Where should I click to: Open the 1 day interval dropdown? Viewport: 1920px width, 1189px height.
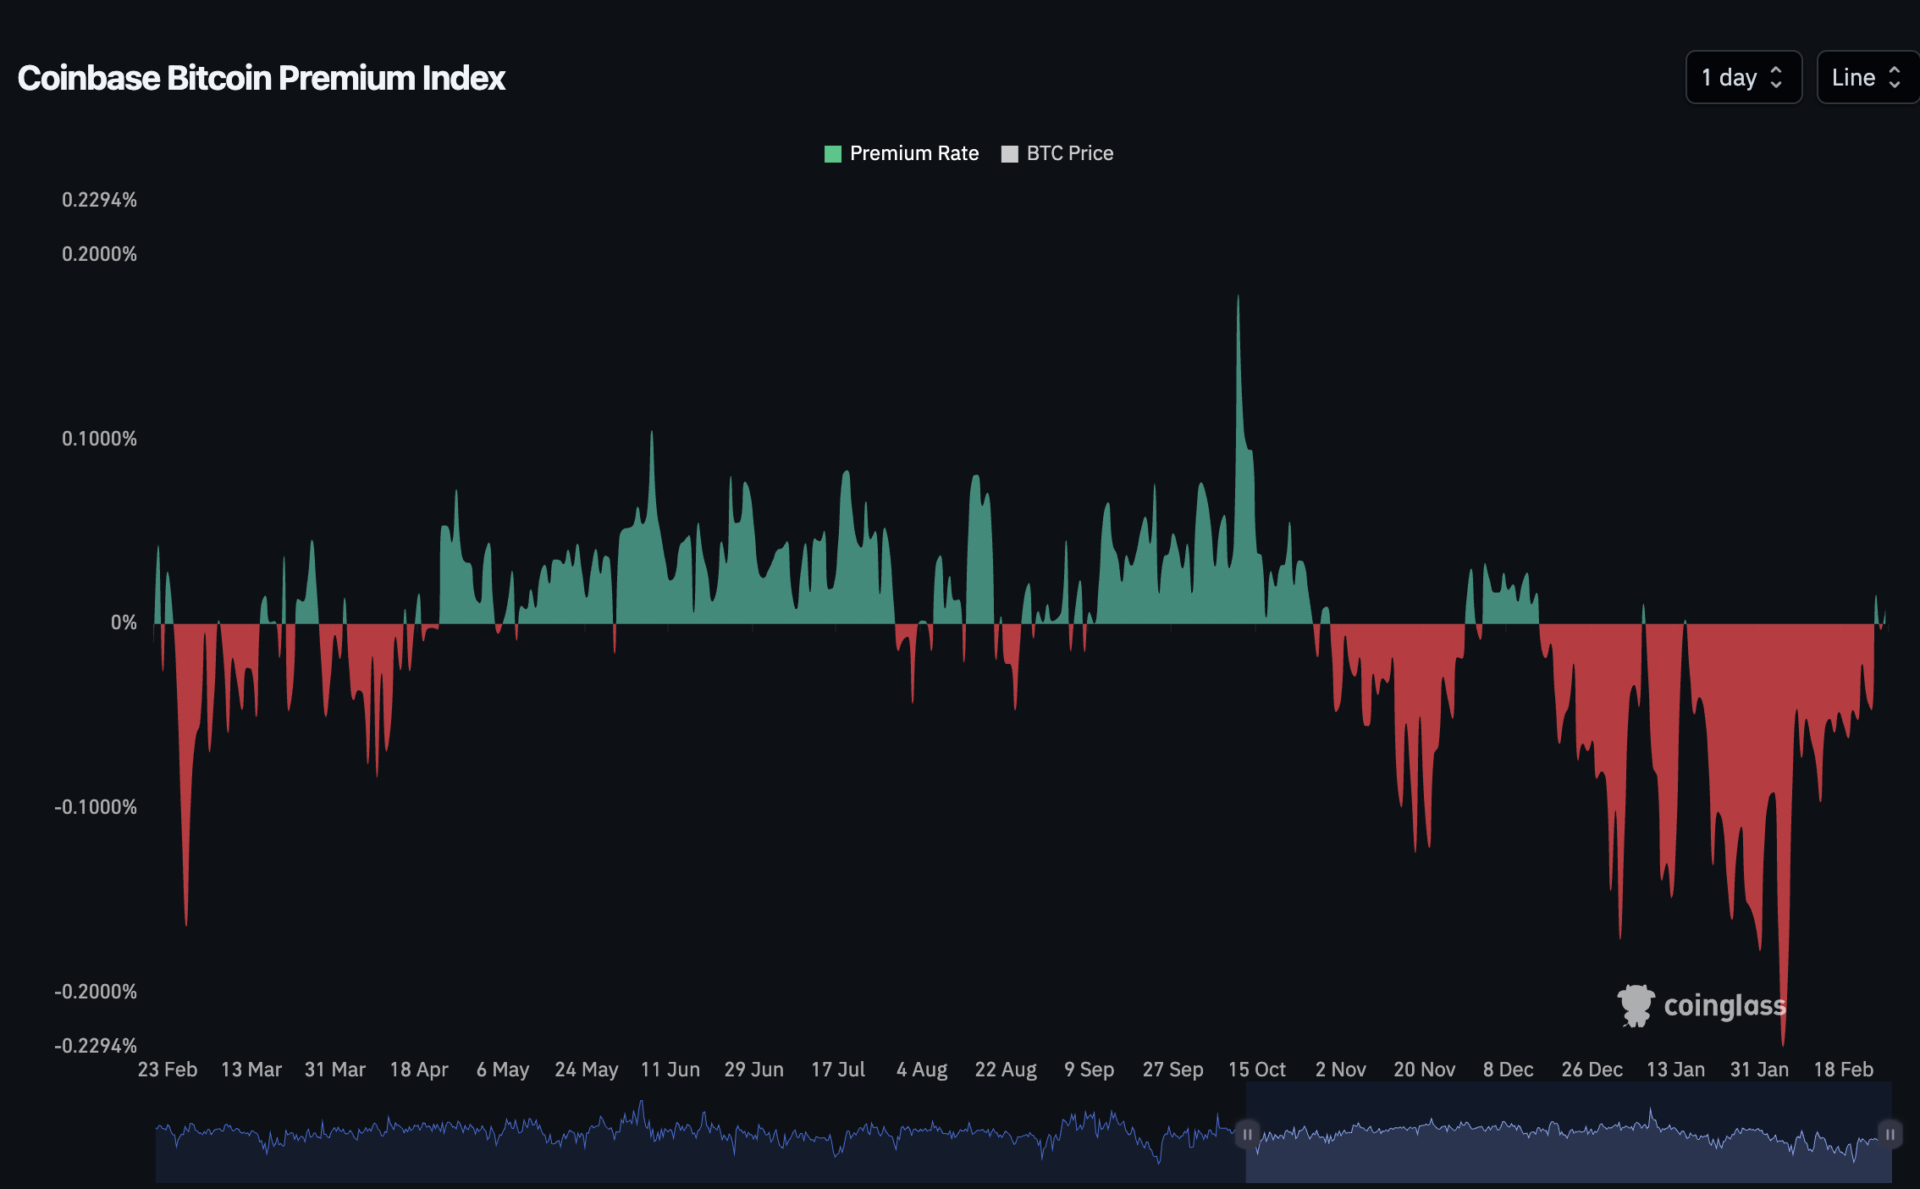click(x=1743, y=77)
